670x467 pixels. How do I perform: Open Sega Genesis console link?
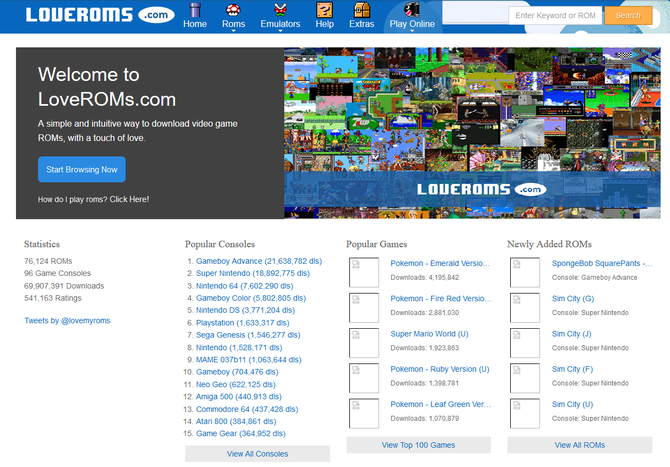(248, 335)
